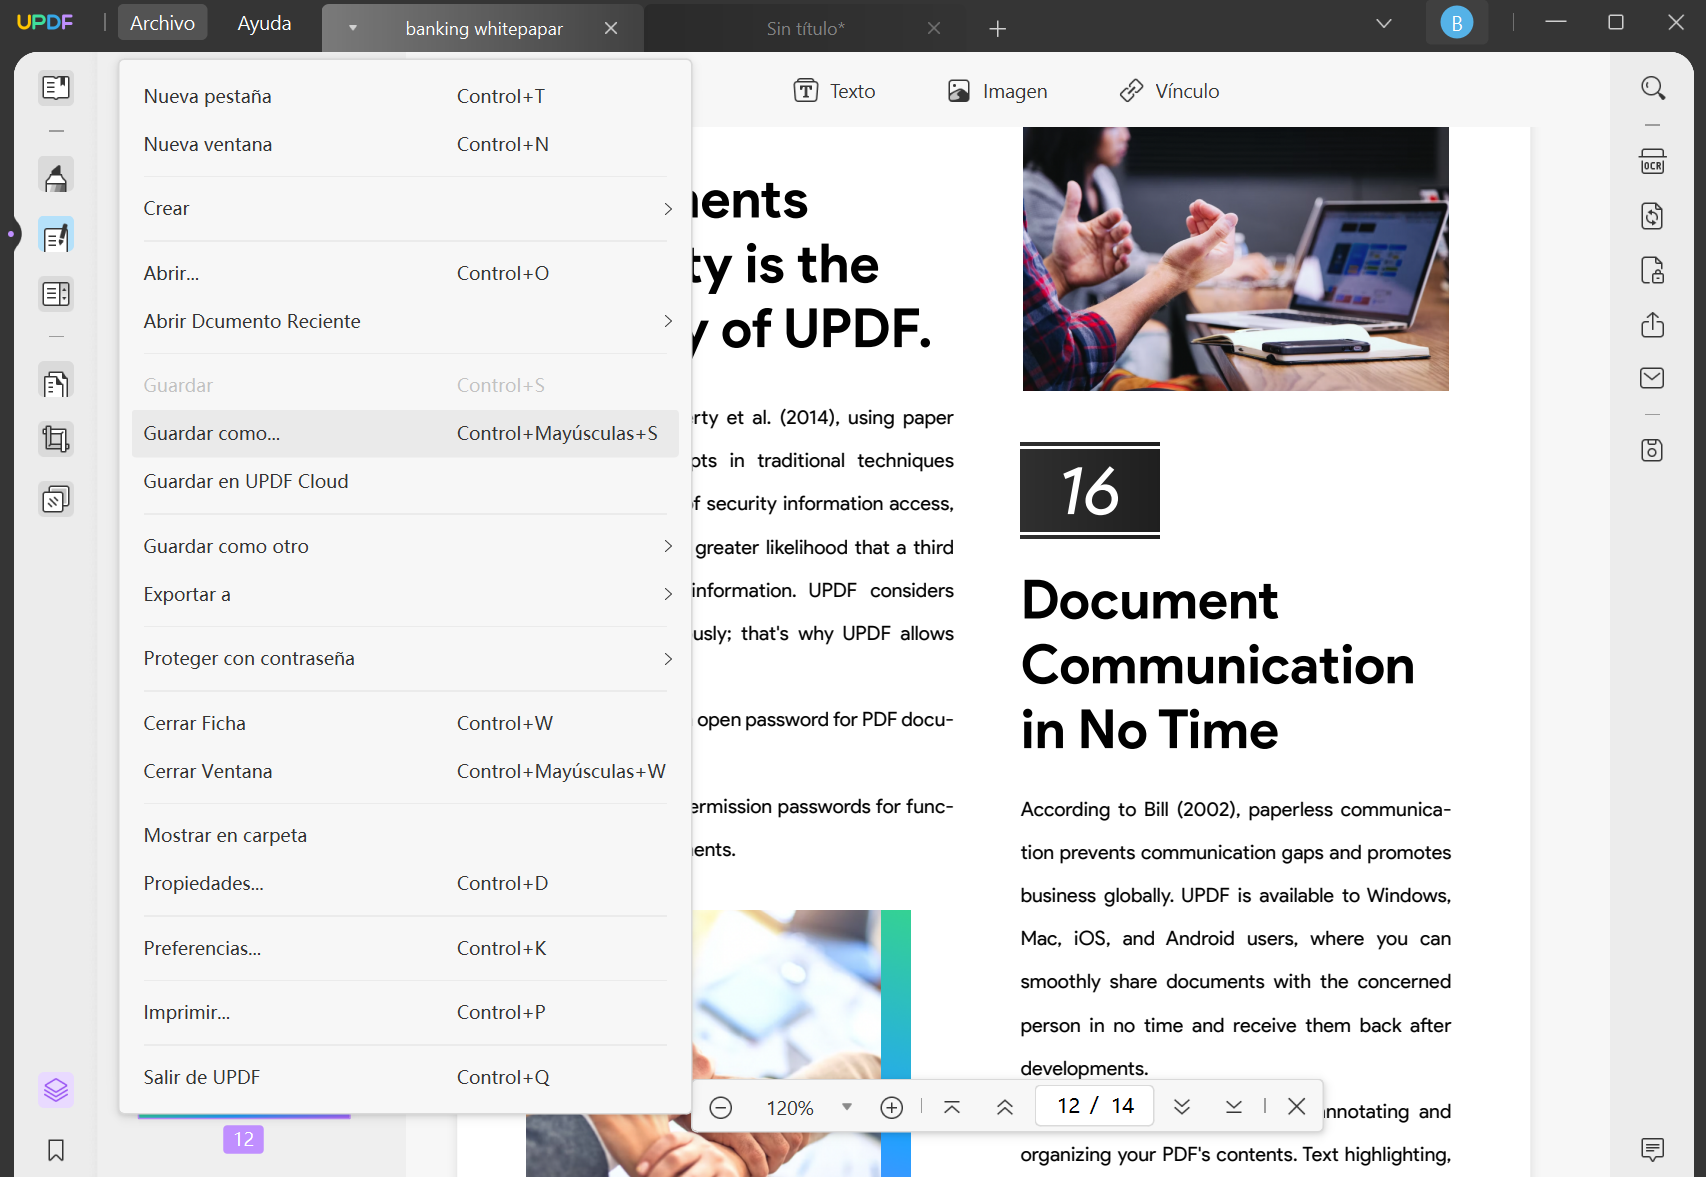The height and width of the screenshot is (1177, 1706).
Task: Open the Annotate highlighter tool
Action: [55, 174]
